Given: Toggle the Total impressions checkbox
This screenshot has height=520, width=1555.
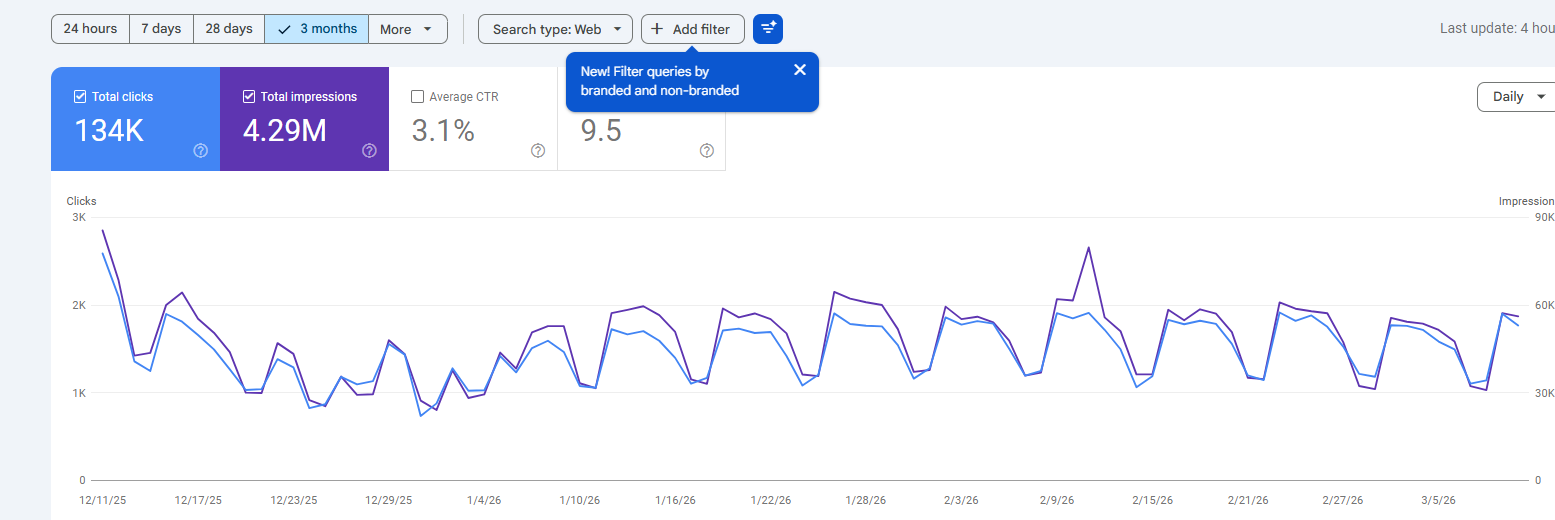Looking at the screenshot, I should pyautogui.click(x=249, y=97).
